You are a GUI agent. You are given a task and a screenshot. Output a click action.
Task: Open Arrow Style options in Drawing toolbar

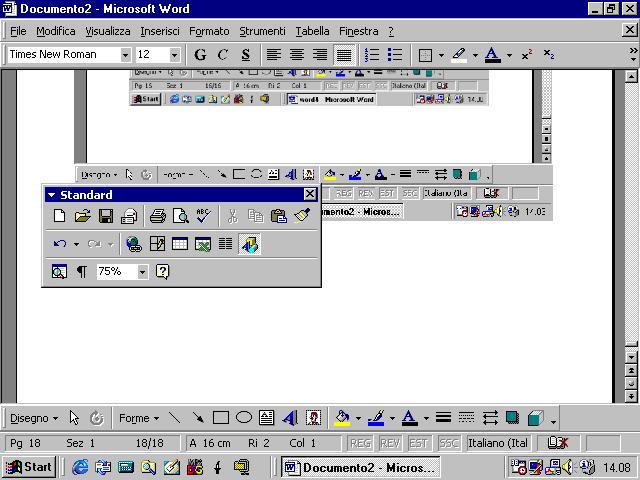[490, 418]
